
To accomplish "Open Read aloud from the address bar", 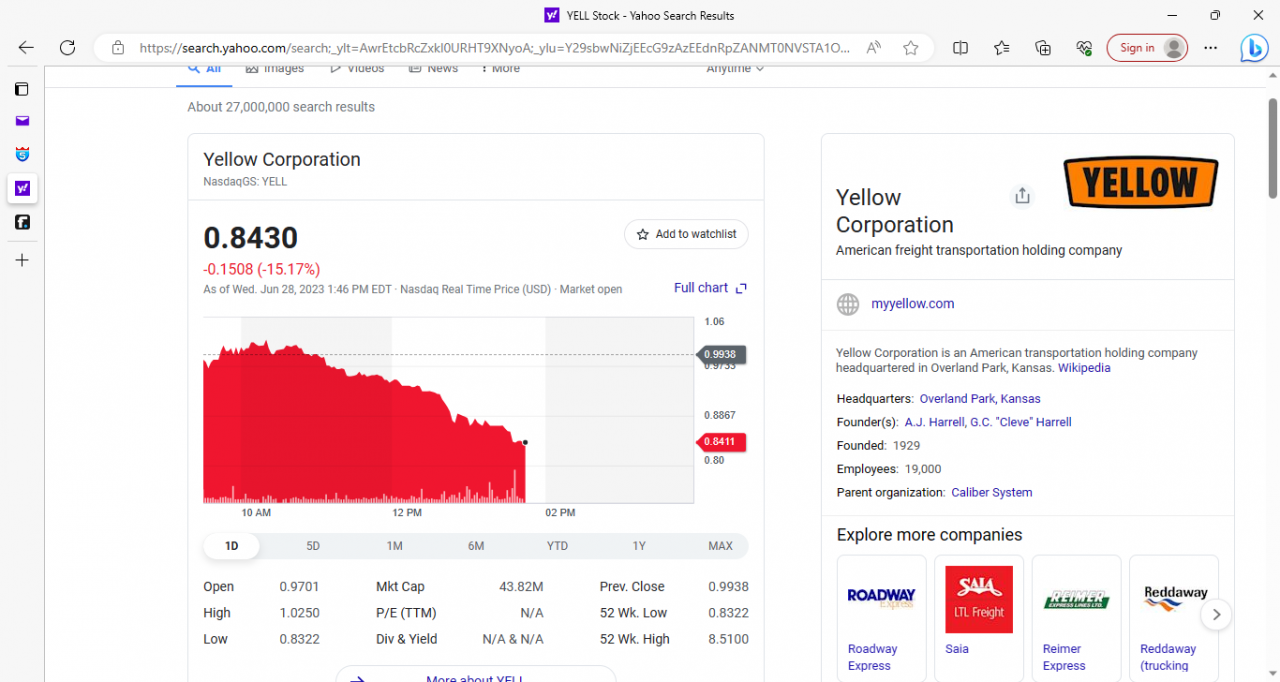I will coord(874,47).
